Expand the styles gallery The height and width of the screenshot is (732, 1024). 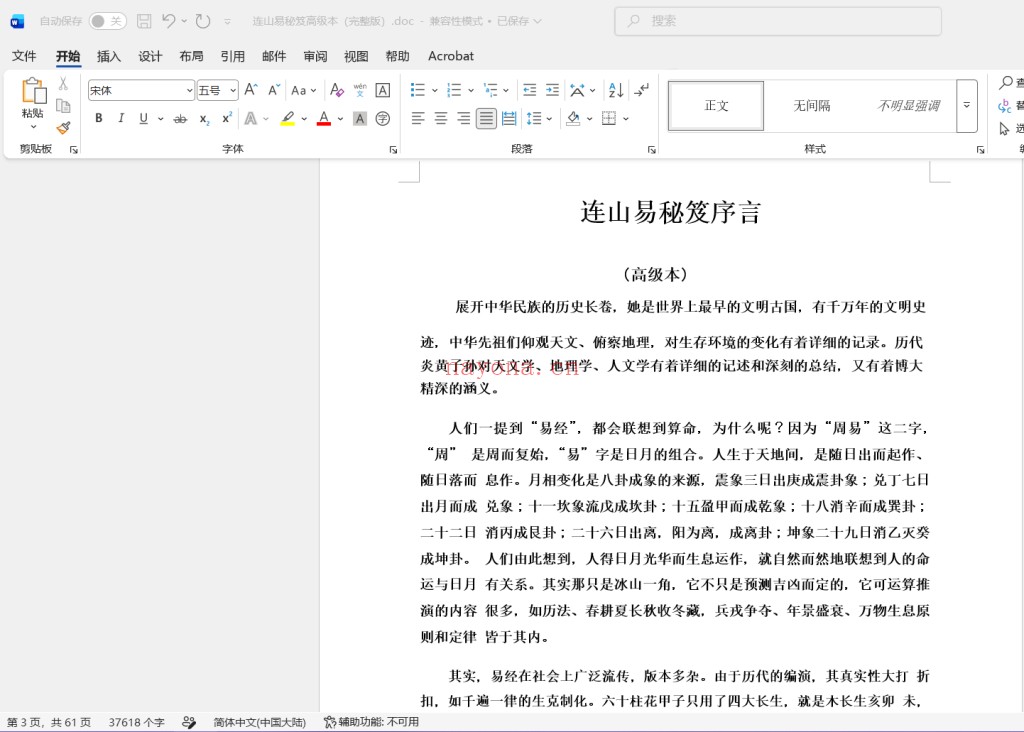(967, 106)
